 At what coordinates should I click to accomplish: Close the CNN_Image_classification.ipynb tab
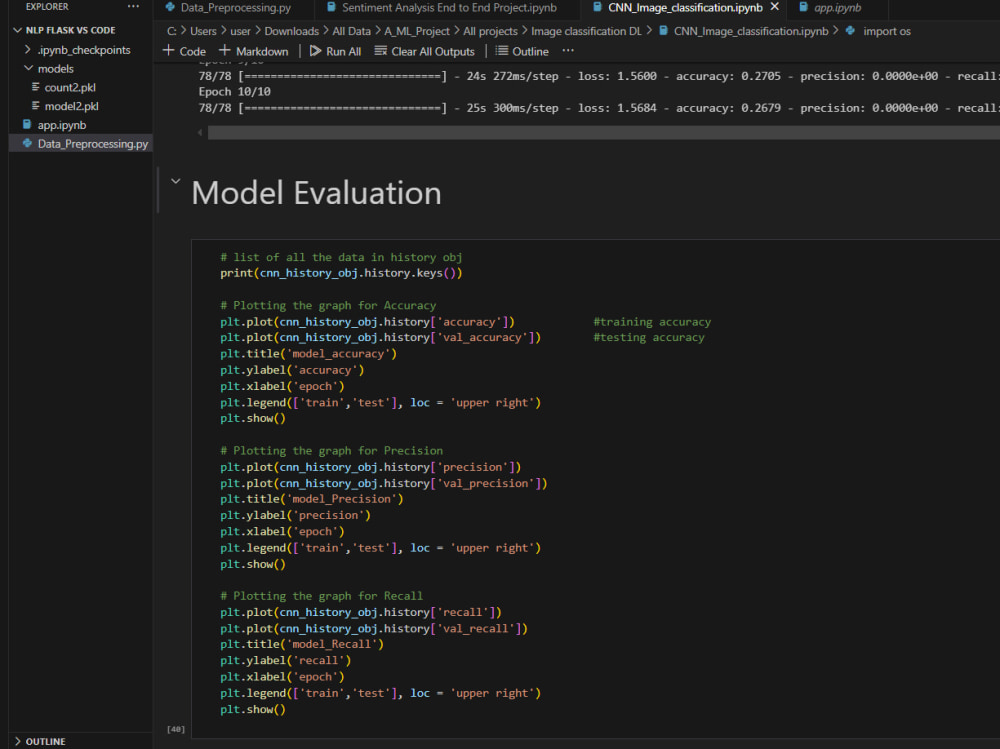(774, 6)
